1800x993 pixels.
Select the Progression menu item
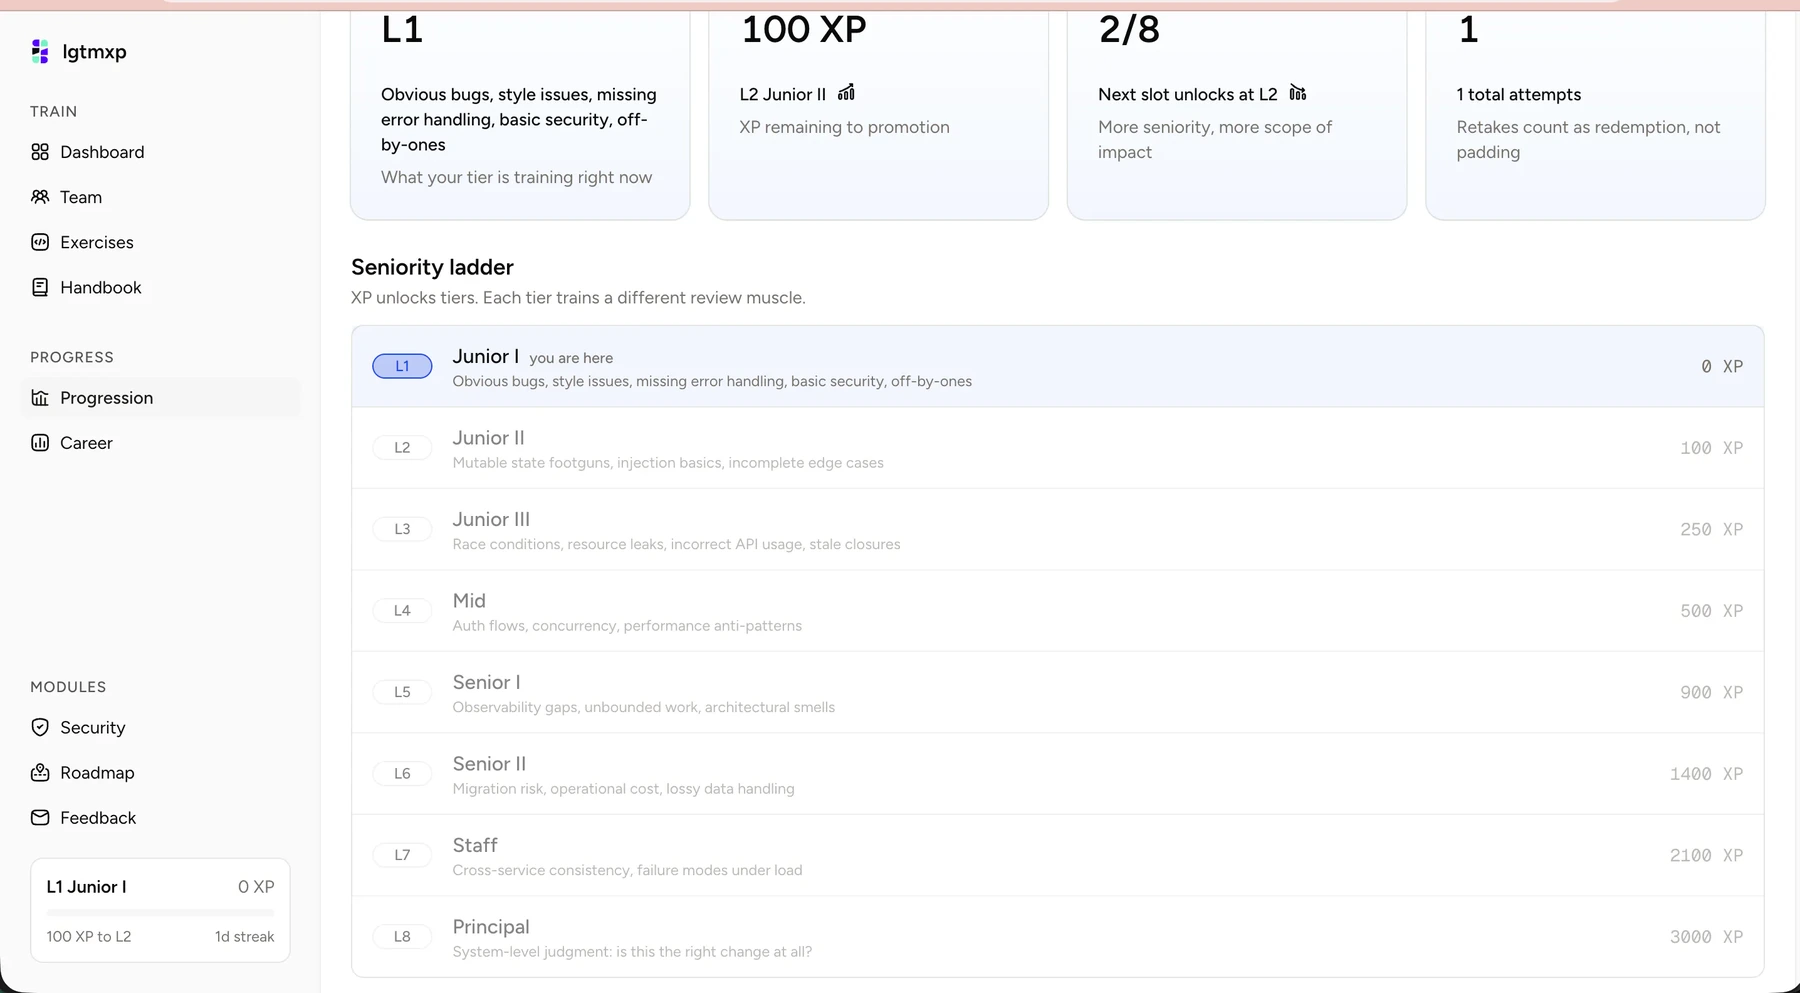pos(160,398)
